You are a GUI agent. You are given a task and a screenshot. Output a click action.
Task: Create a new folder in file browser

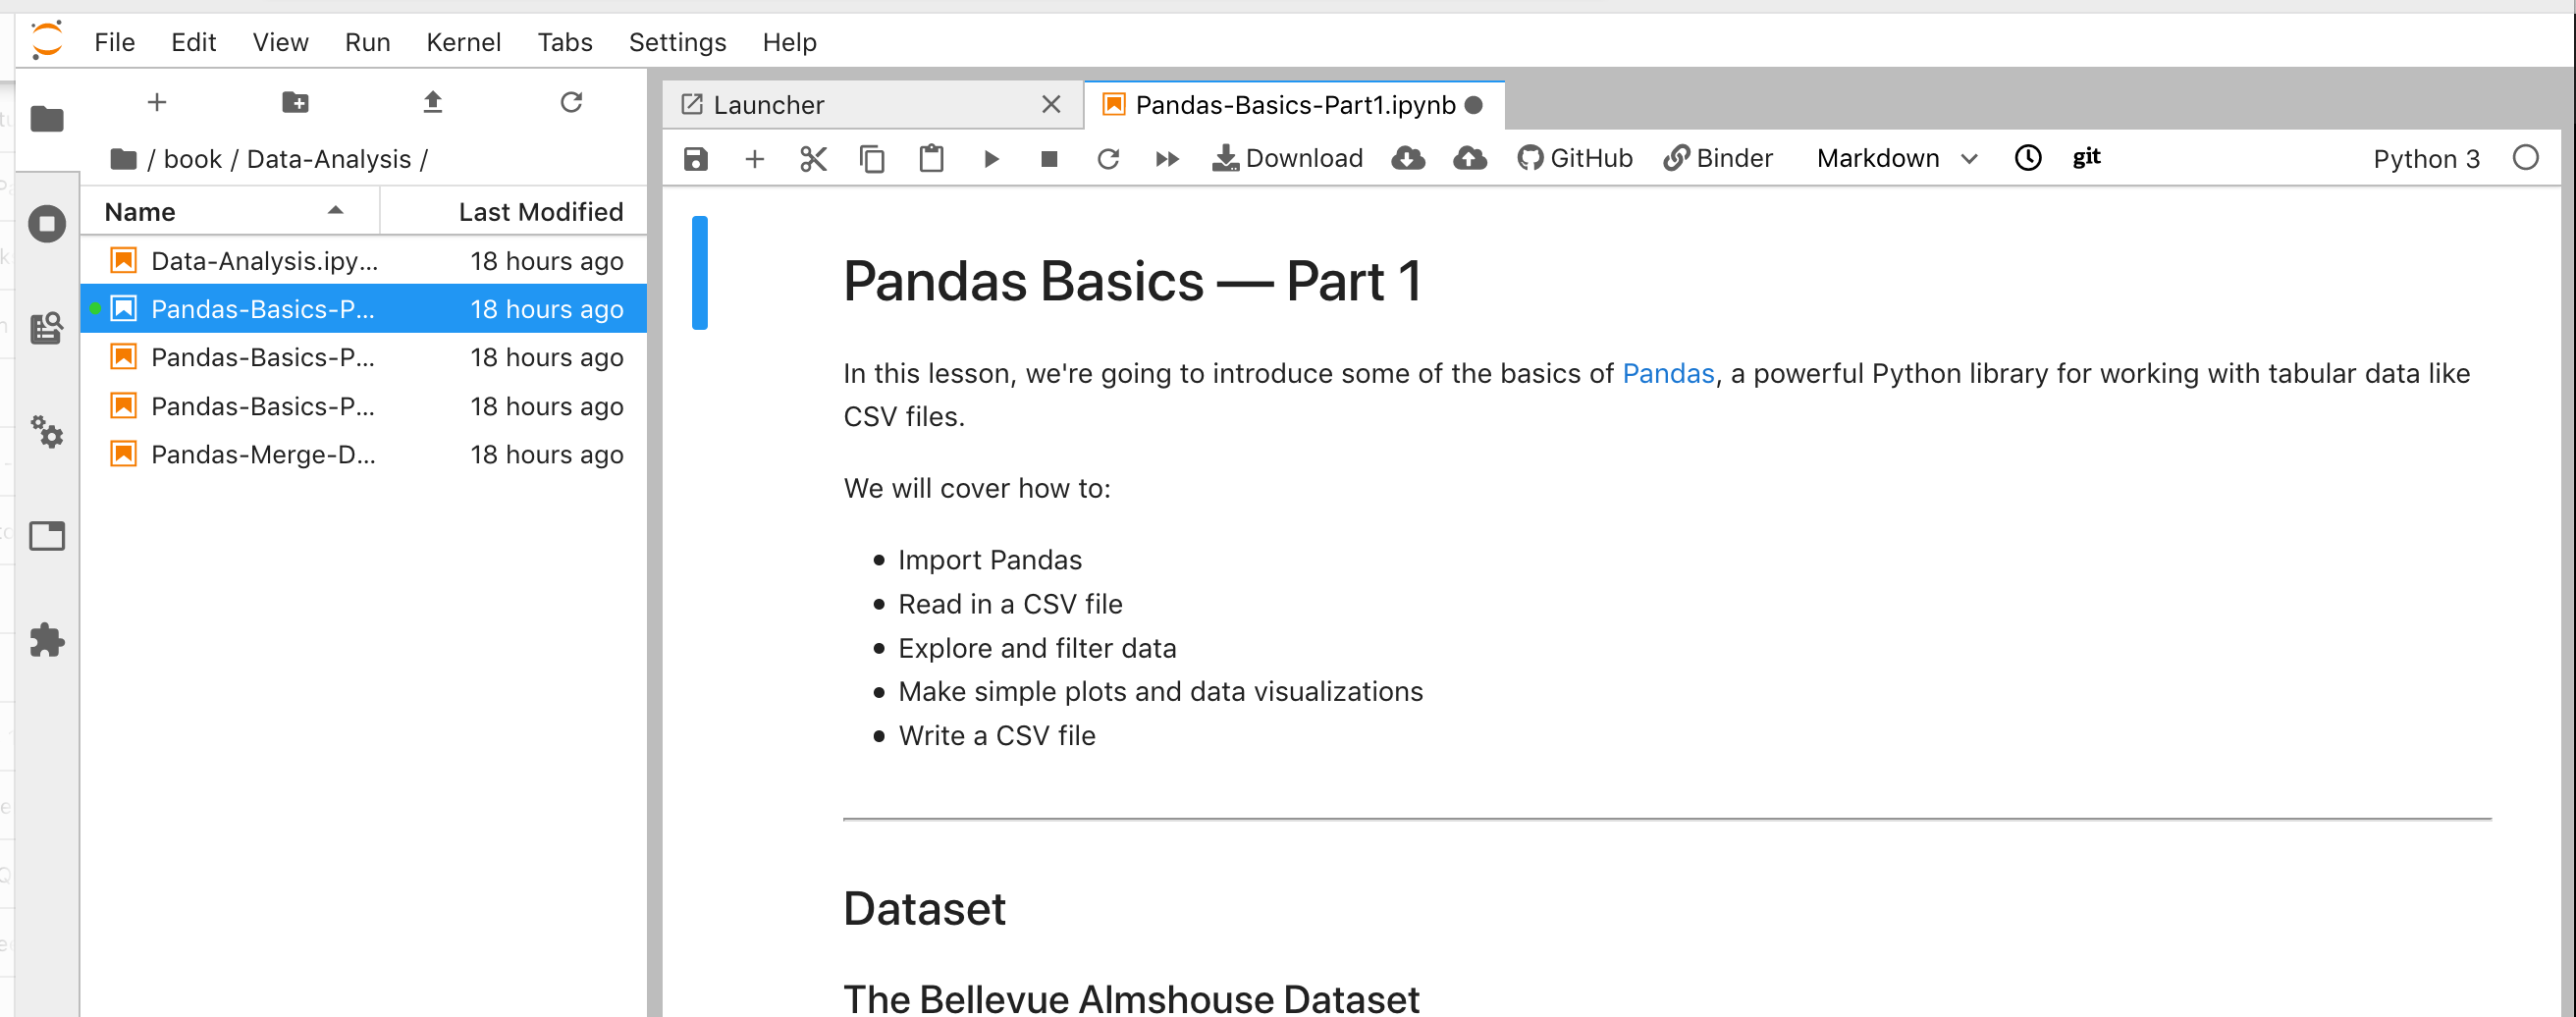coord(295,102)
